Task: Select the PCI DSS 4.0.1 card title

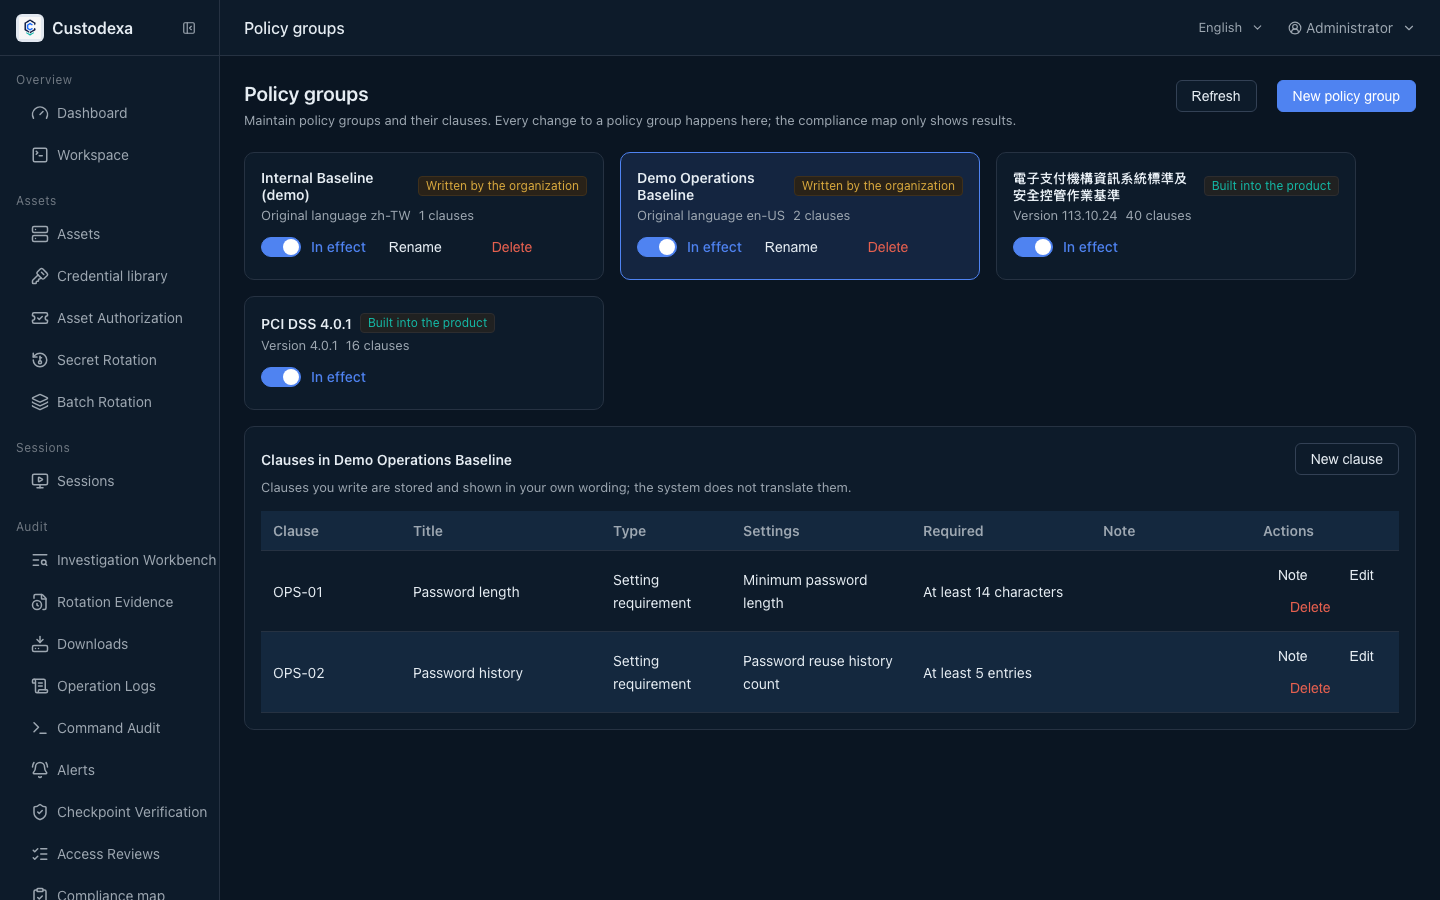Action: [306, 324]
